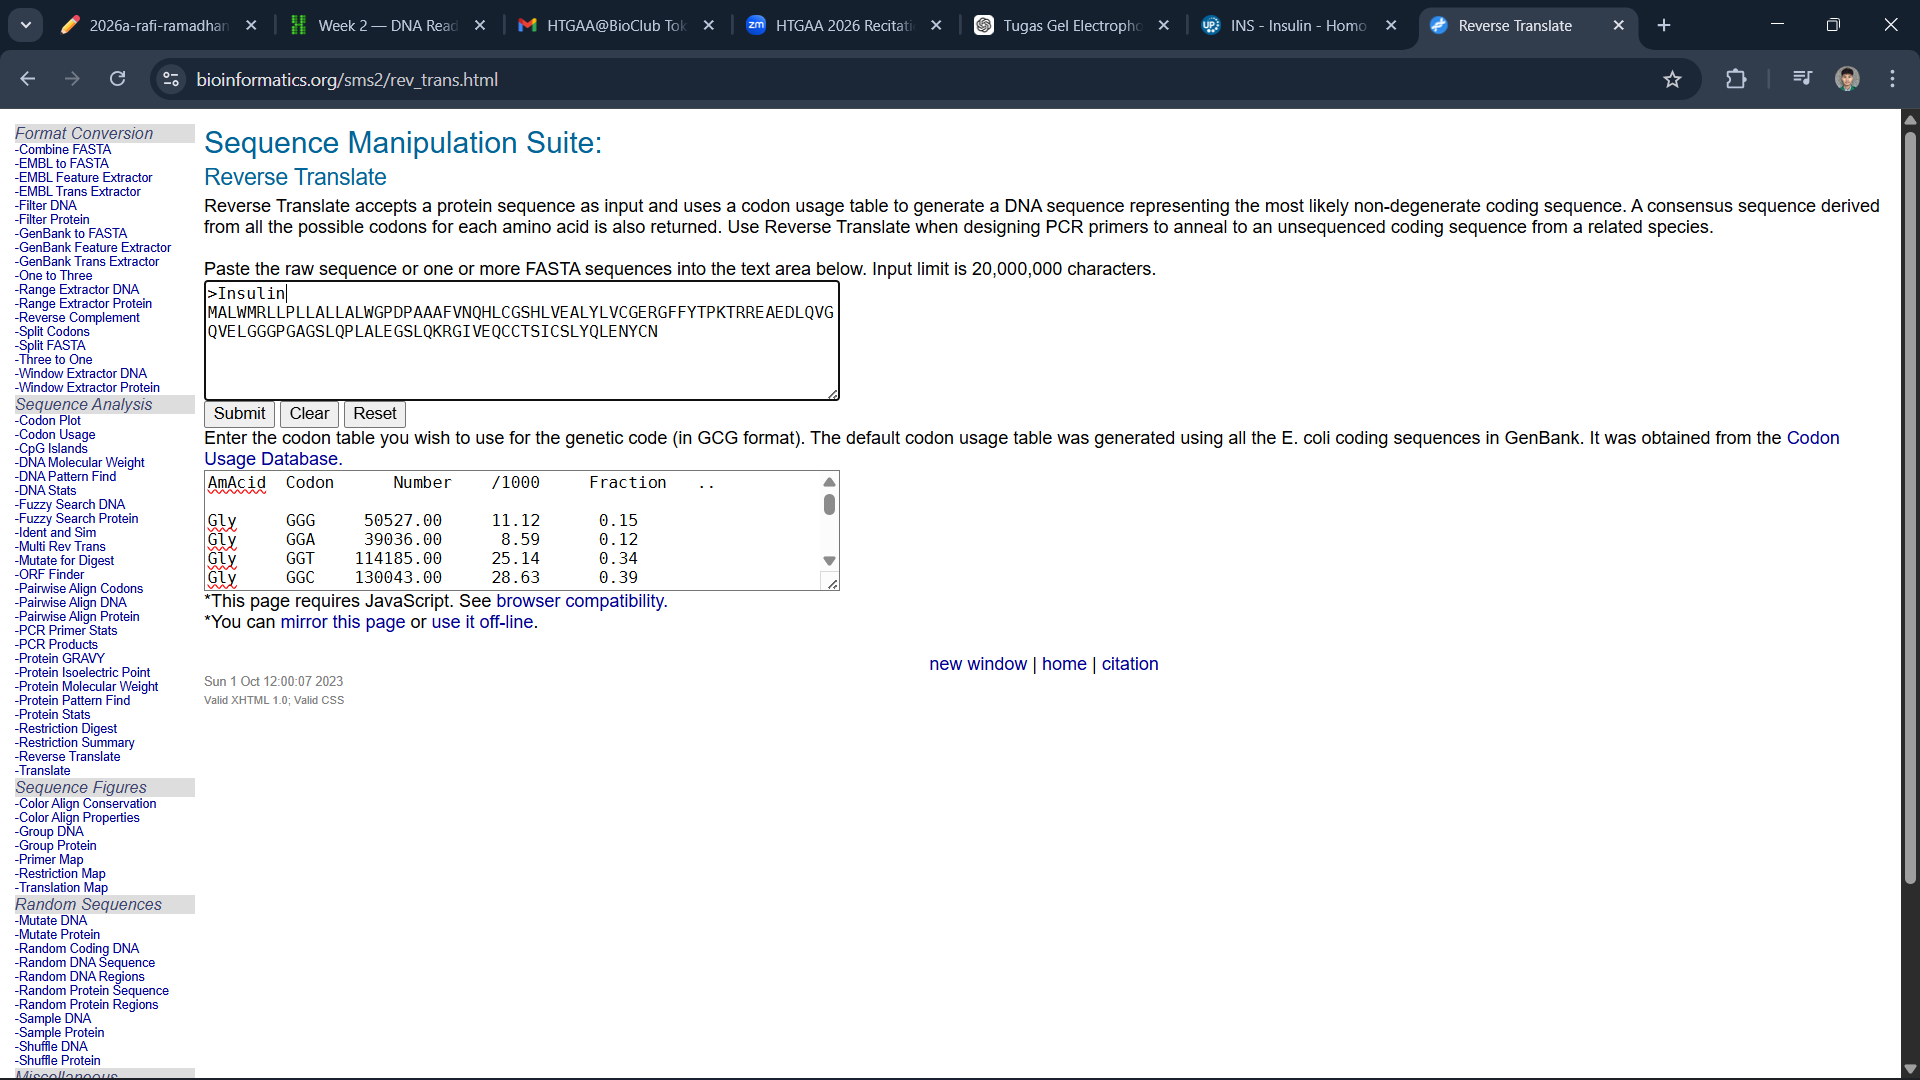Open the media control icon
Image resolution: width=1920 pixels, height=1080 pixels.
(1802, 78)
